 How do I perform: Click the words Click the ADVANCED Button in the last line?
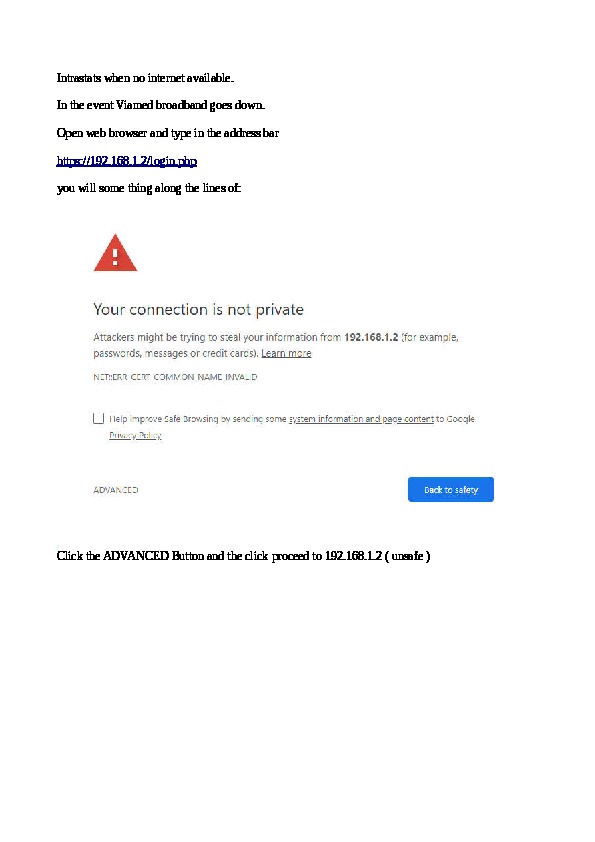[130, 556]
